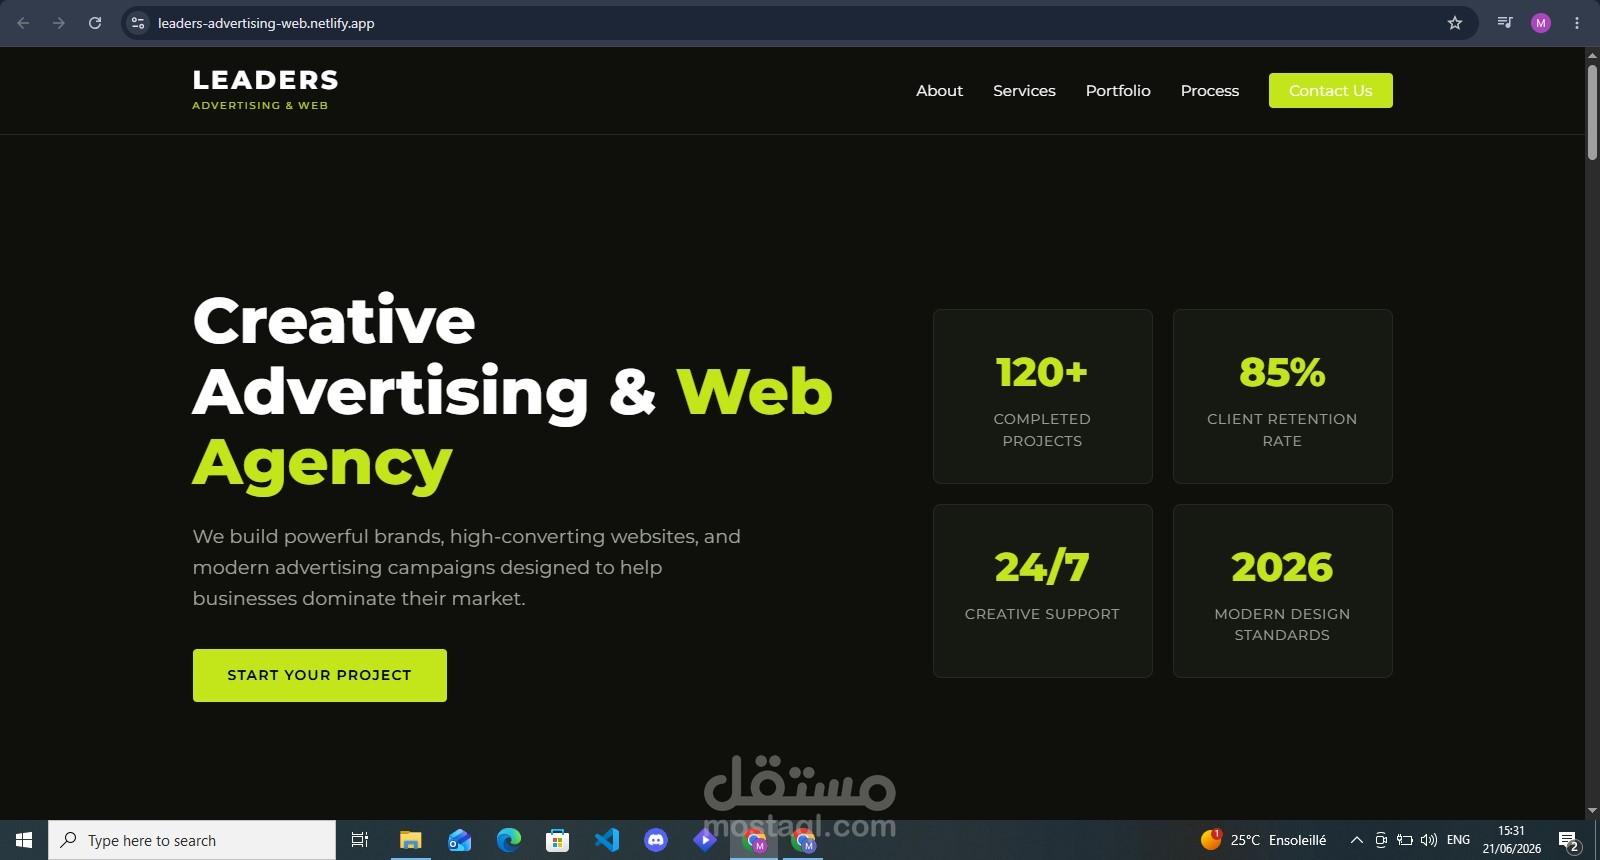Show hidden tray icons chevron
This screenshot has height=860, width=1600.
[x=1356, y=840]
